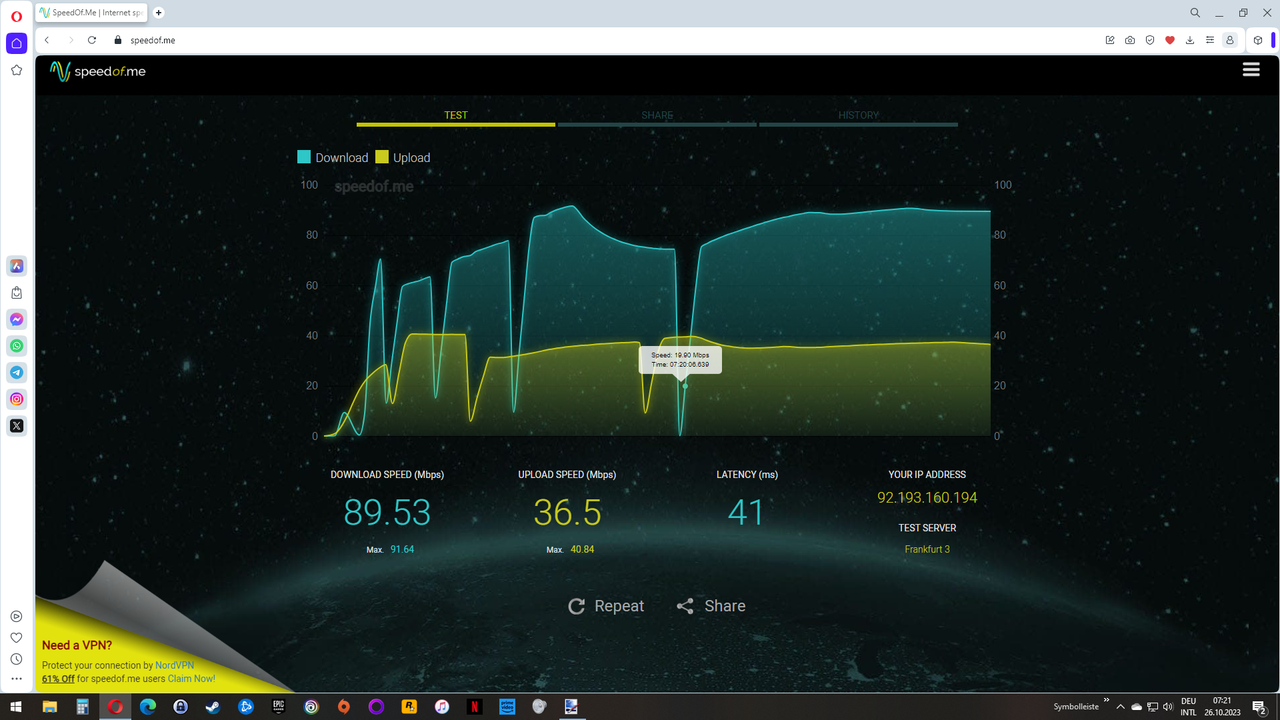The image size is (1280, 720).
Task: Open the edit page pencil icon
Action: tap(1110, 40)
